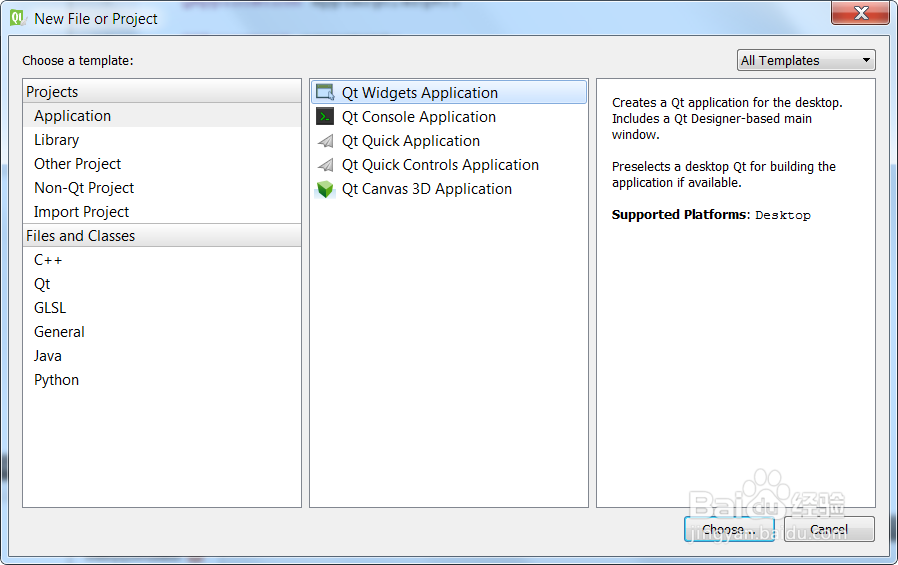Click the Qt Creator logo in title bar
The width and height of the screenshot is (898, 565).
pos(18,18)
